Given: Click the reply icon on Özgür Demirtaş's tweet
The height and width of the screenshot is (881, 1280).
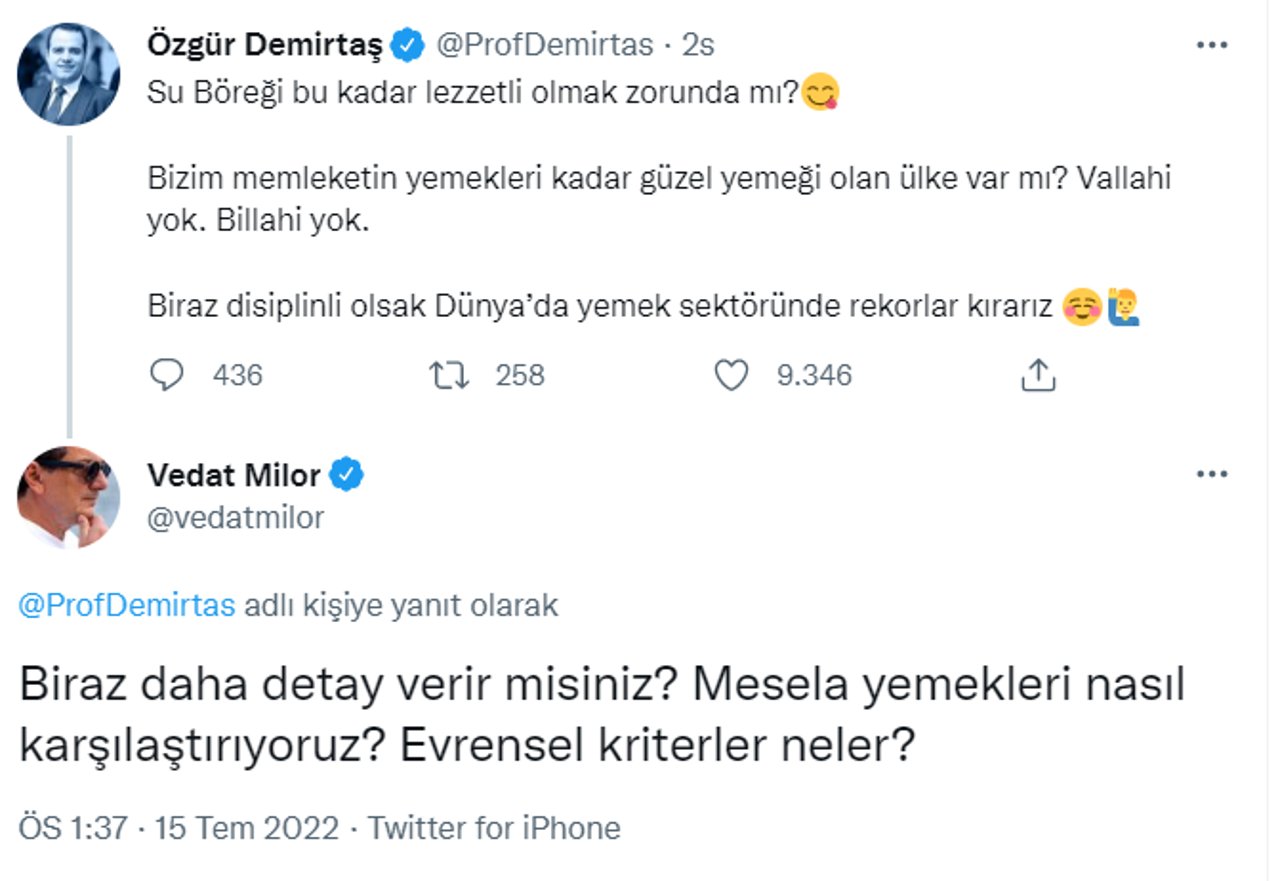Looking at the screenshot, I should [166, 375].
